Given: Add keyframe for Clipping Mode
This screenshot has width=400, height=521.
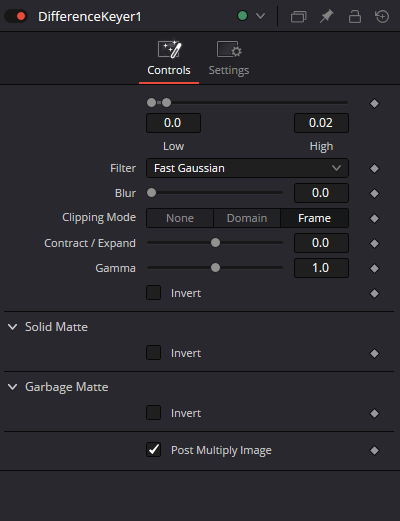Looking at the screenshot, I should point(374,219).
